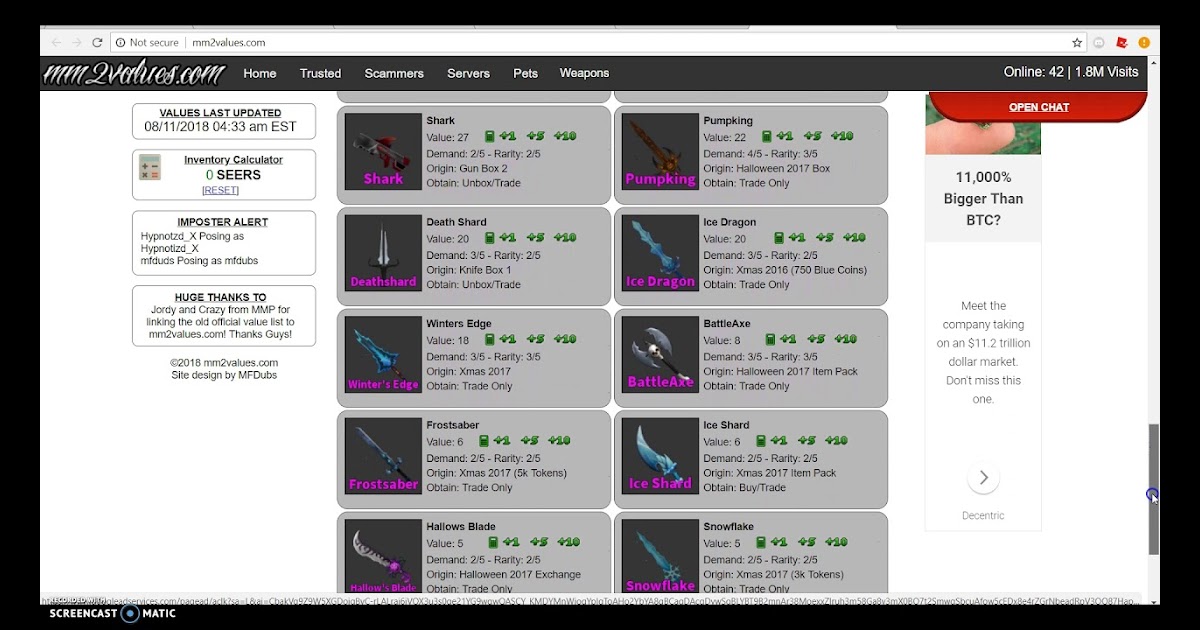The image size is (1200, 630).
Task: Bookmark the page with the star icon
Action: click(1077, 43)
